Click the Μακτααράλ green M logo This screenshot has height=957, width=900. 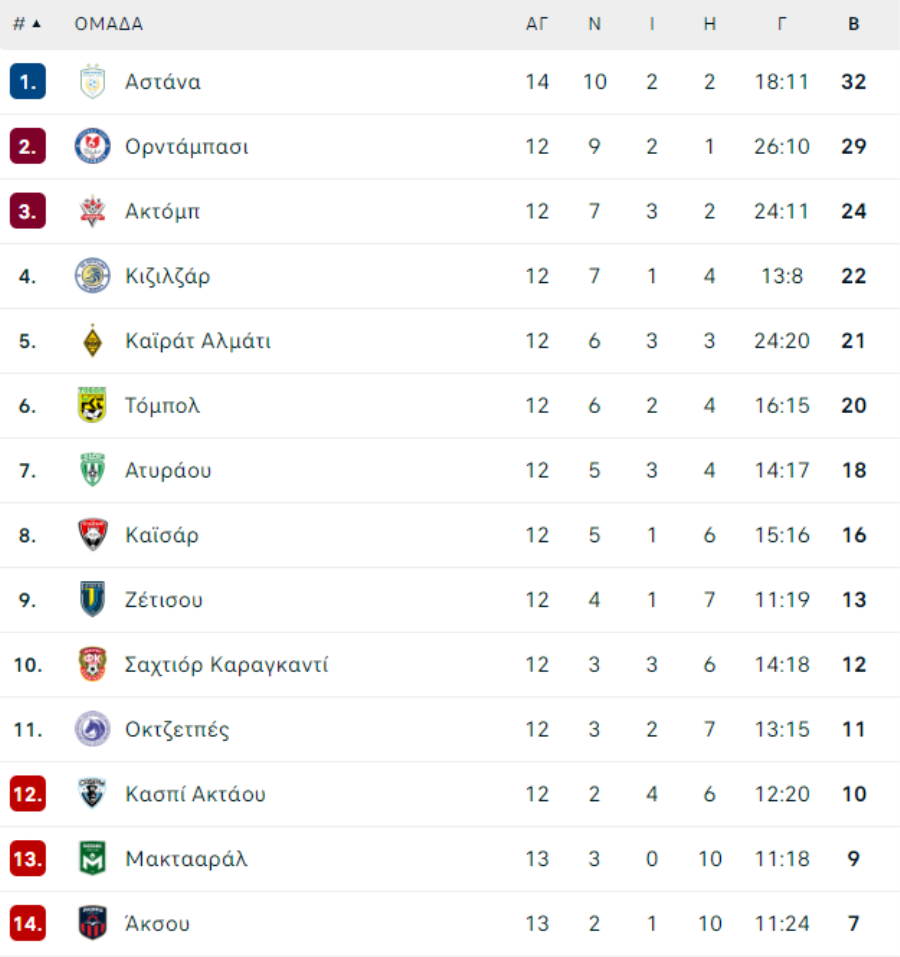point(92,858)
